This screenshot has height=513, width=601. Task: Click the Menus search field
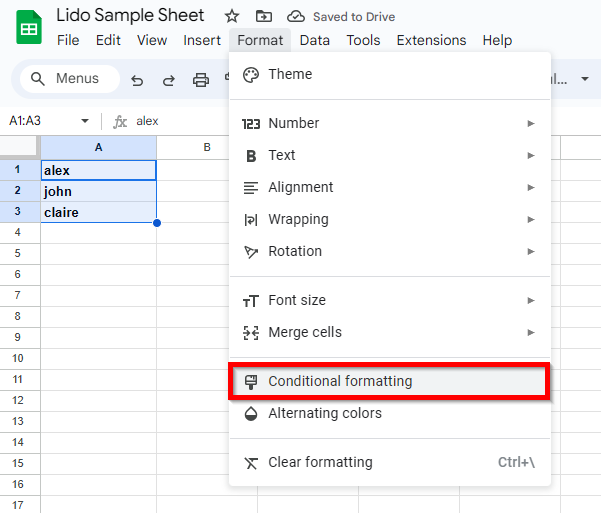tap(70, 79)
